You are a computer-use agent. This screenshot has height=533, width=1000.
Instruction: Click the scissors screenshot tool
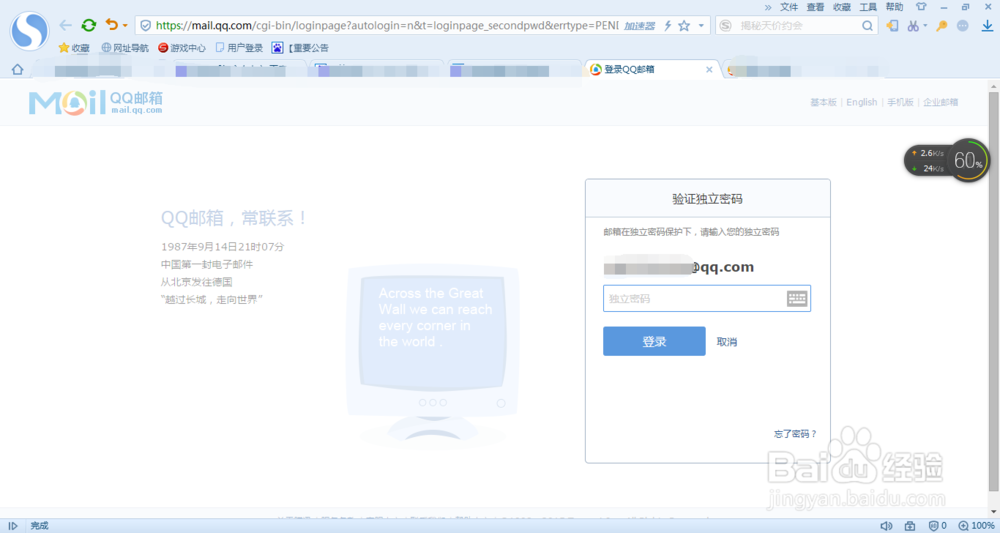pos(914,26)
